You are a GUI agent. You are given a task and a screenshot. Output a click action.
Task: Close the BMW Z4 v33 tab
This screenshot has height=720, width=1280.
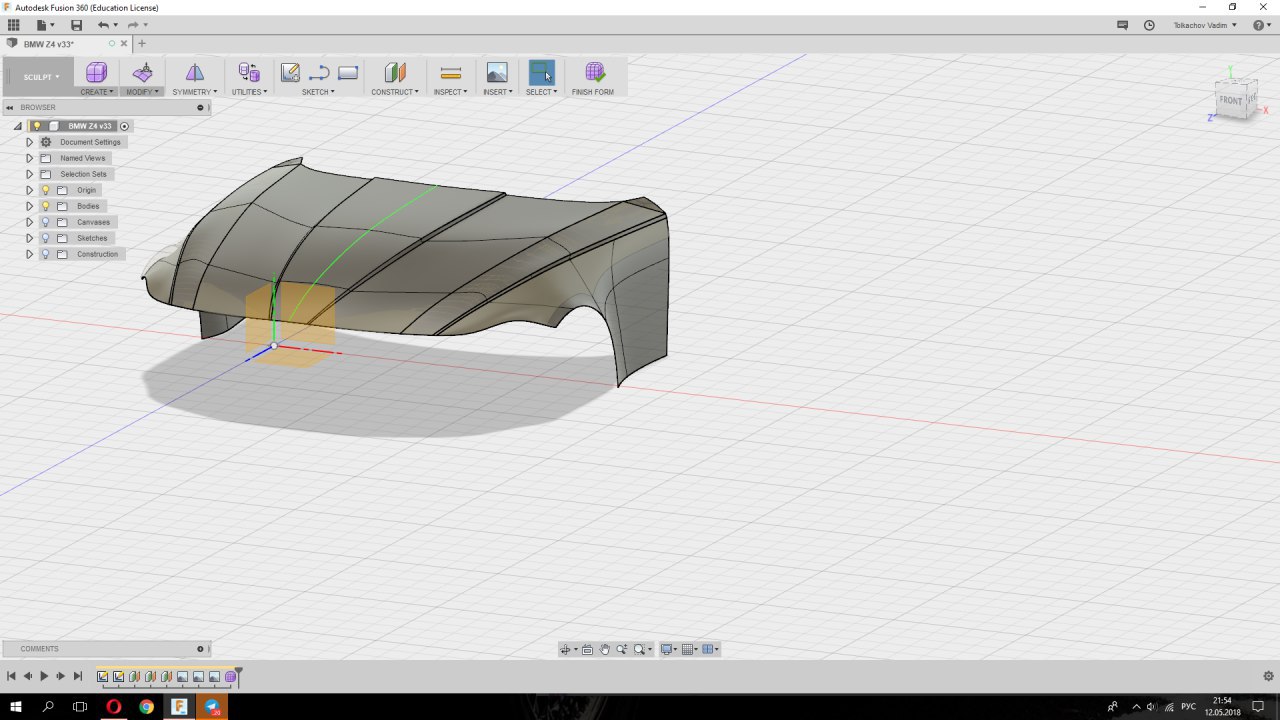coord(124,44)
